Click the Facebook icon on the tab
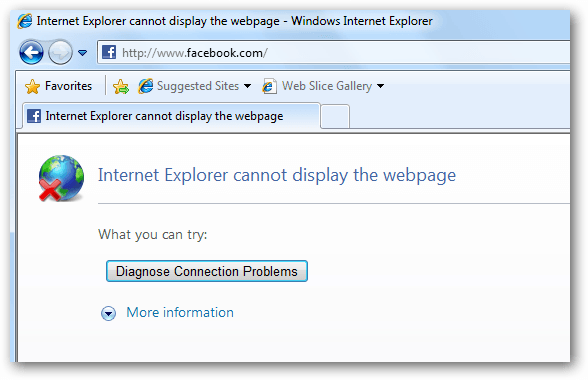This screenshot has width=588, height=380. click(34, 116)
